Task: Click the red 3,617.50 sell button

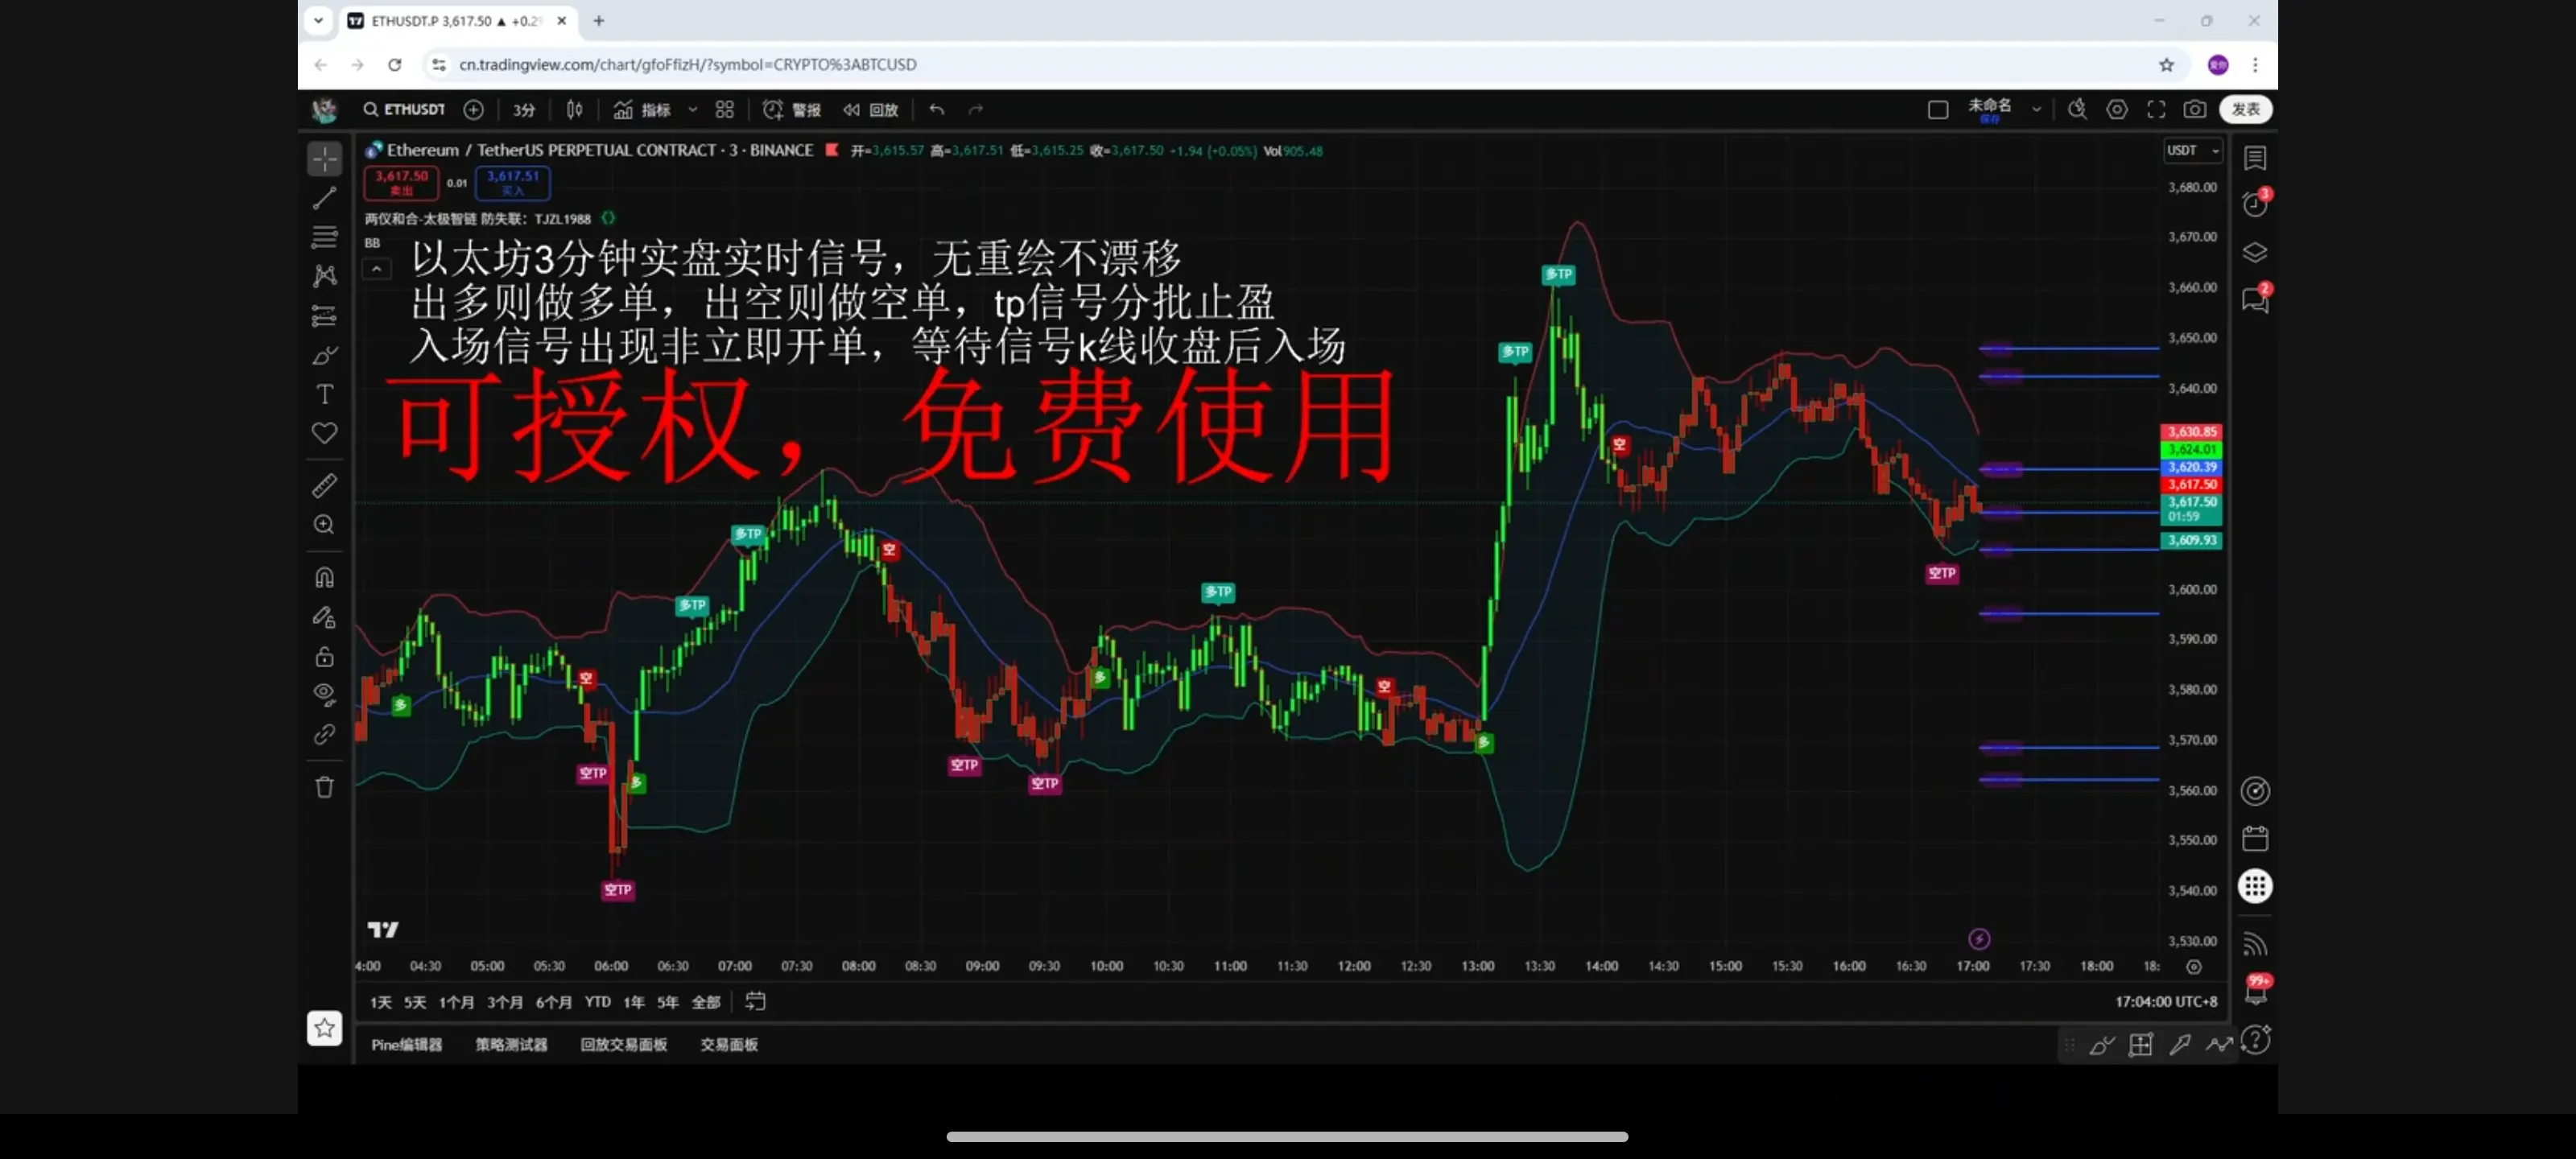Action: (401, 183)
